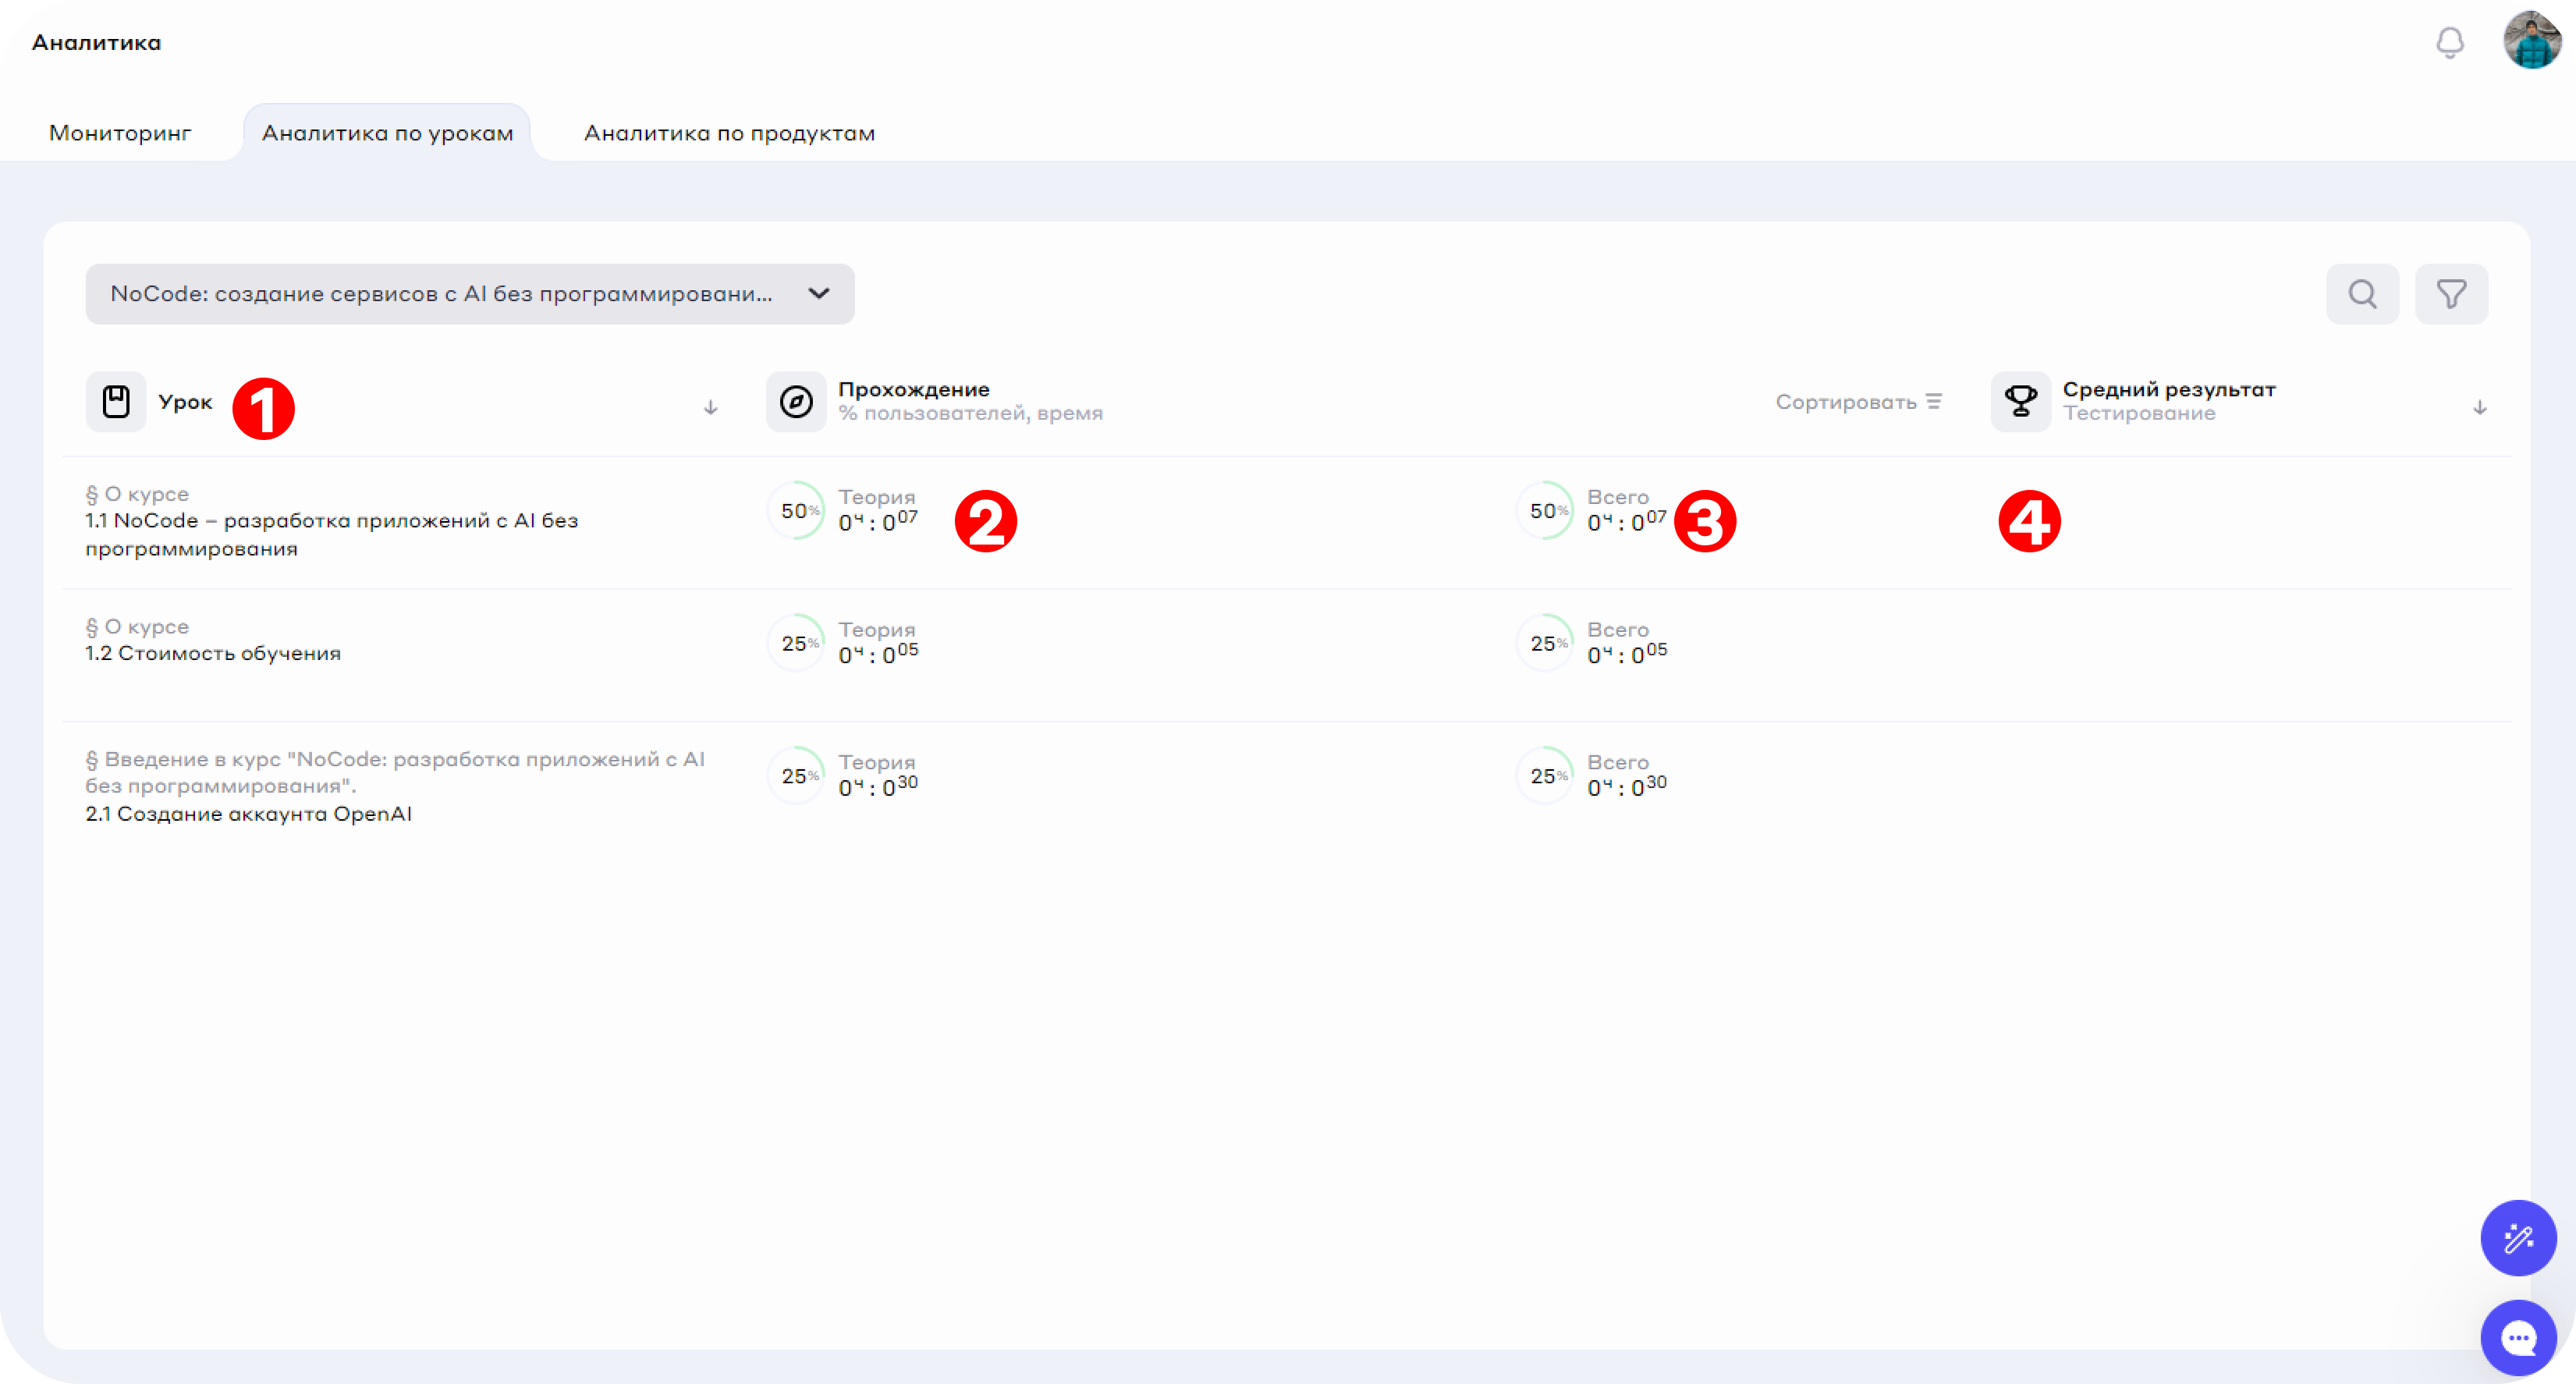2576x1384 pixels.
Task: Switch to the Мониторинг tab
Action: pyautogui.click(x=120, y=133)
